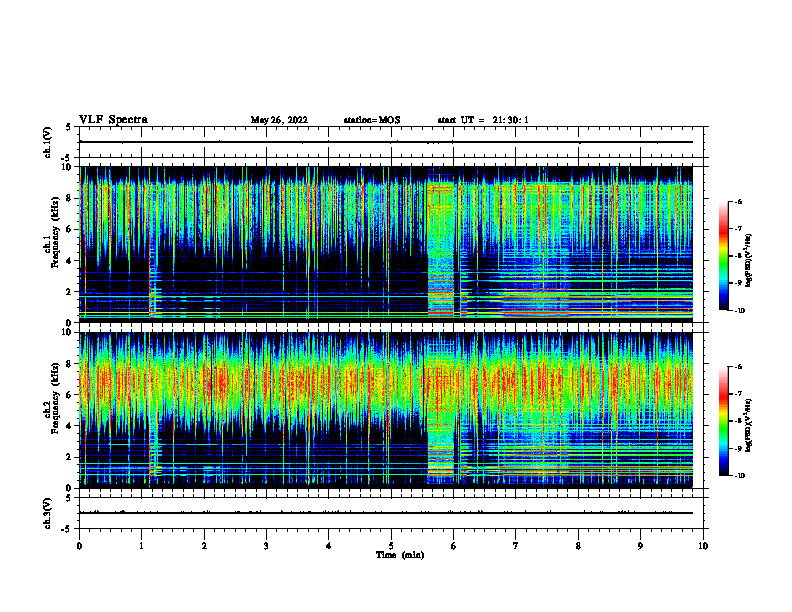Click the "ch.3(V)" waveform axis label
The image size is (792, 612).
click(48, 513)
